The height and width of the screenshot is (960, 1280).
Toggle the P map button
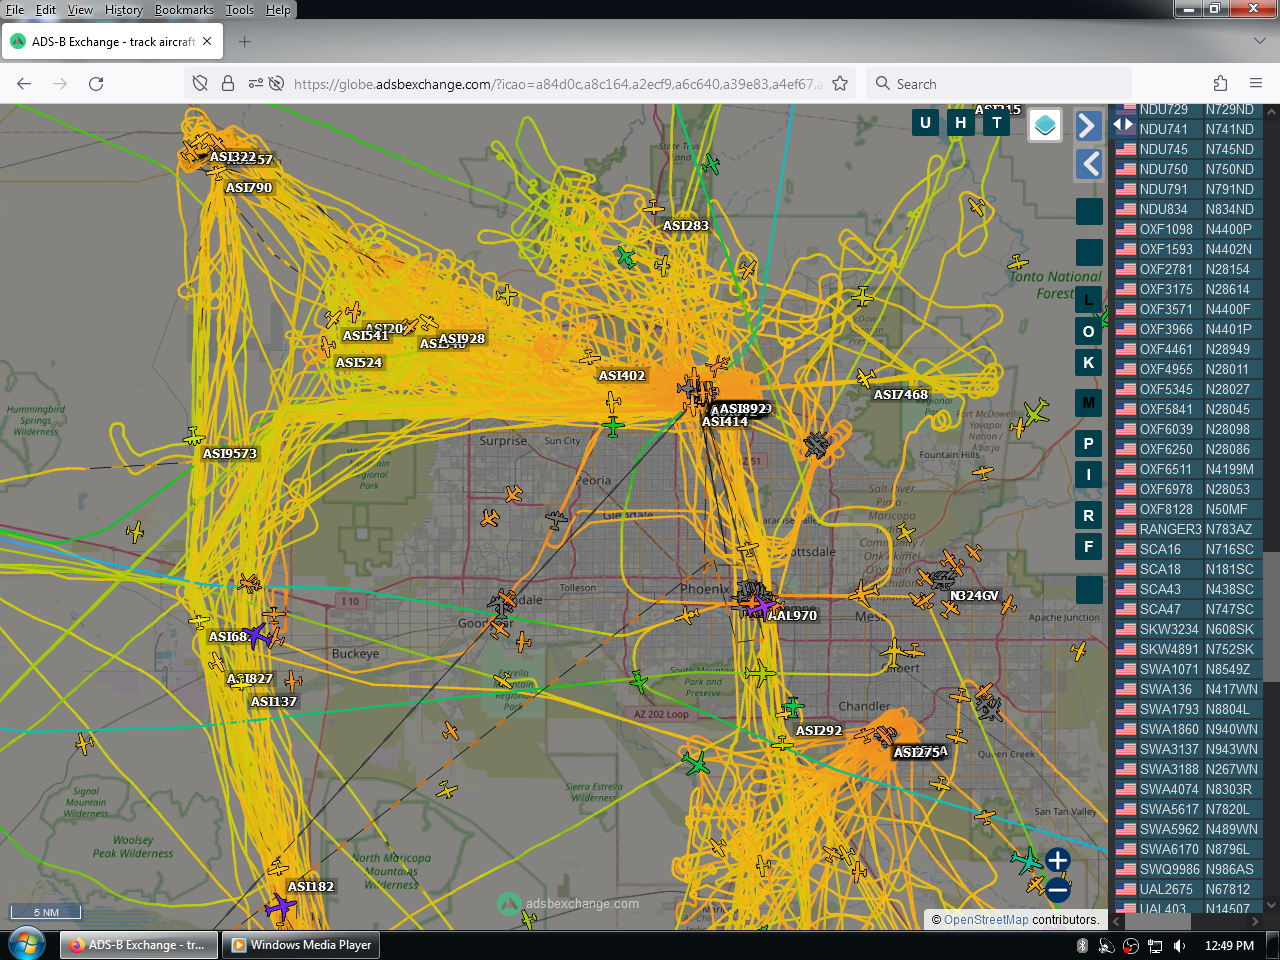pos(1089,444)
